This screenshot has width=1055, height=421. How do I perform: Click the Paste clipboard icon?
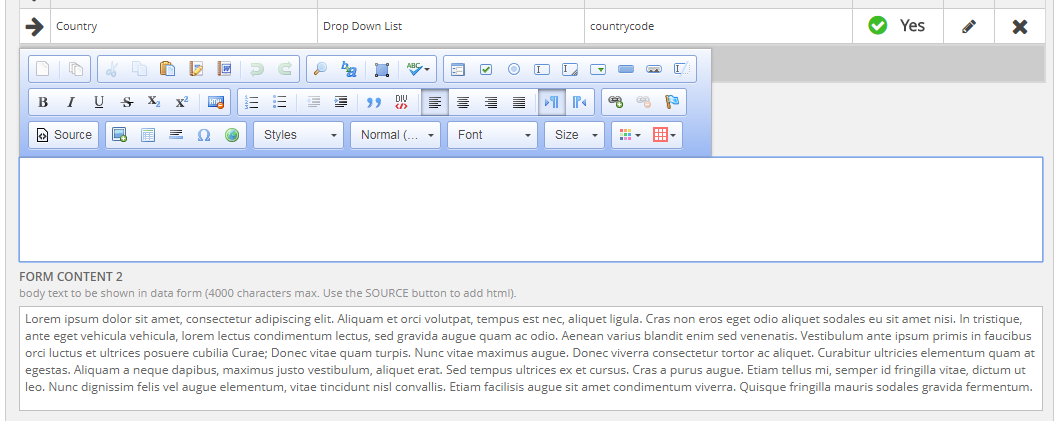168,69
